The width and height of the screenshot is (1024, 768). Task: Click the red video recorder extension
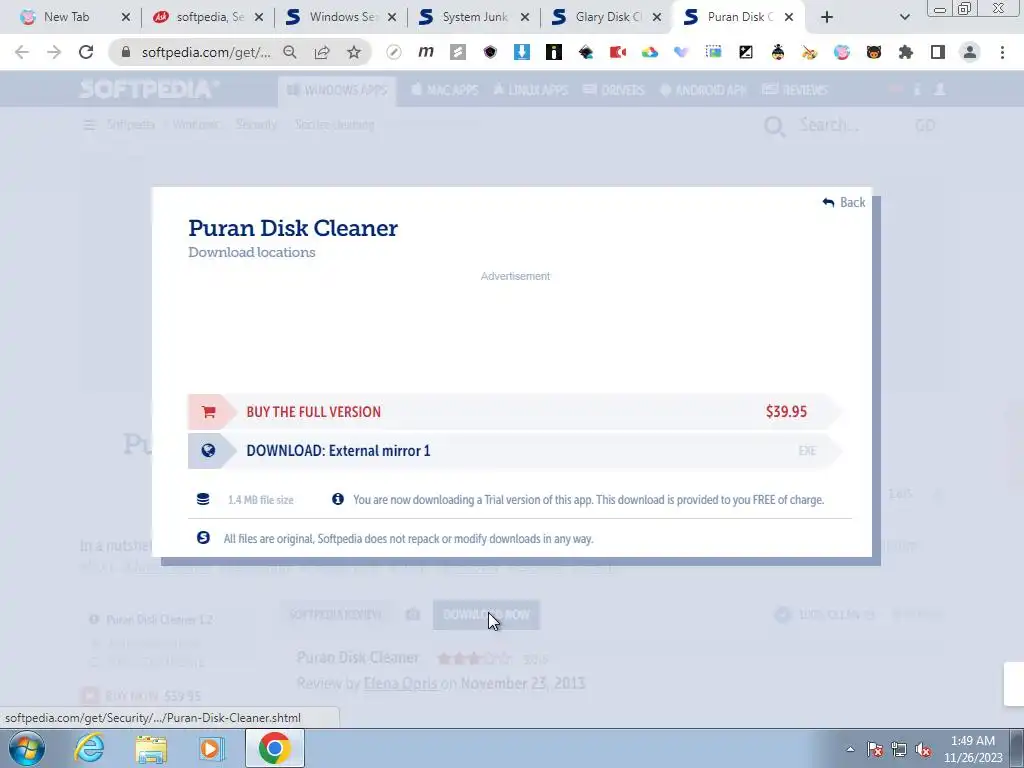coord(618,52)
